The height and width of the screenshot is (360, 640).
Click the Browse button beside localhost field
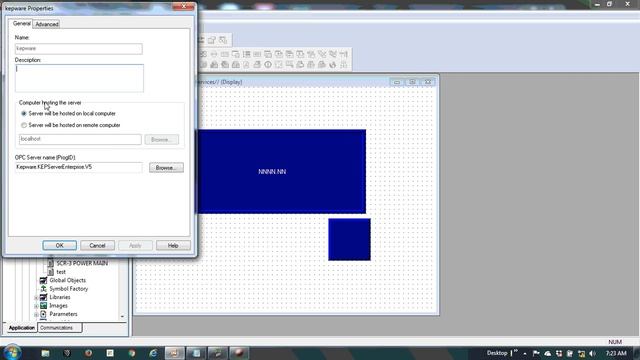pos(162,140)
